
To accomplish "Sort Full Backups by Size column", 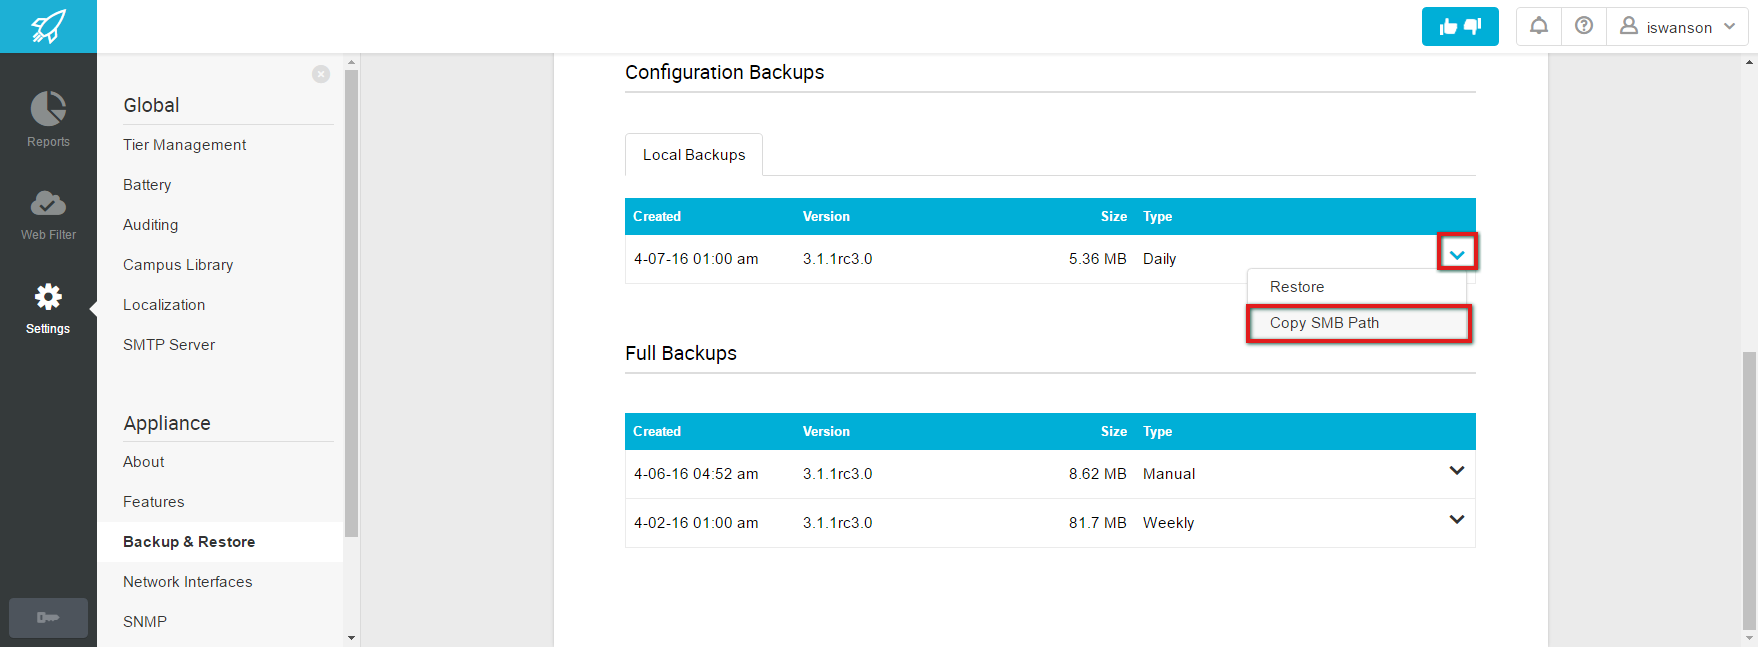I will pos(1114,432).
